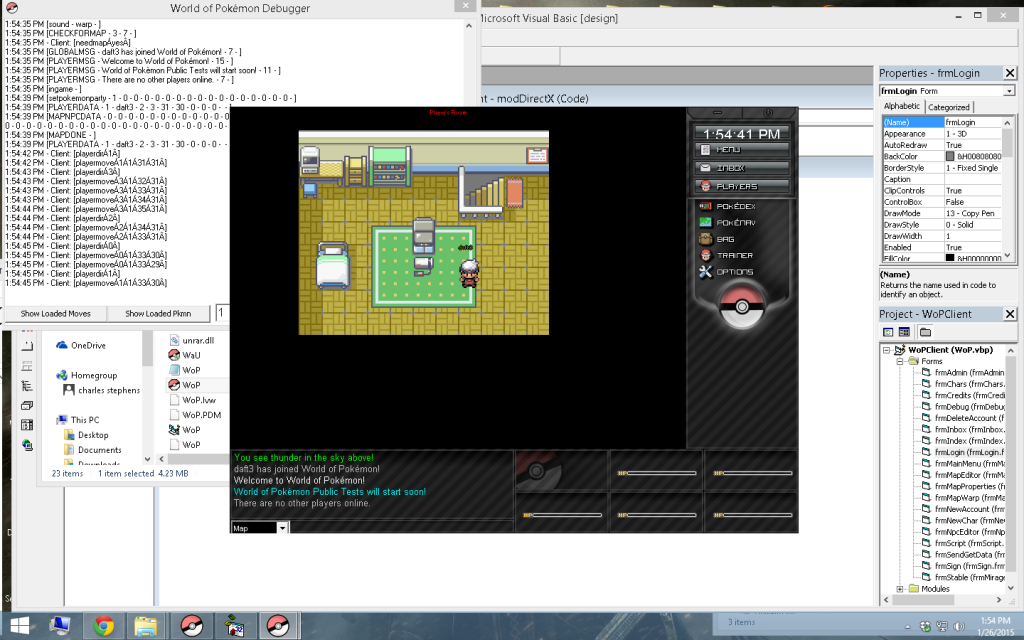Click the FillColor swatch in Properties
The image size is (1024, 640).
[950, 258]
